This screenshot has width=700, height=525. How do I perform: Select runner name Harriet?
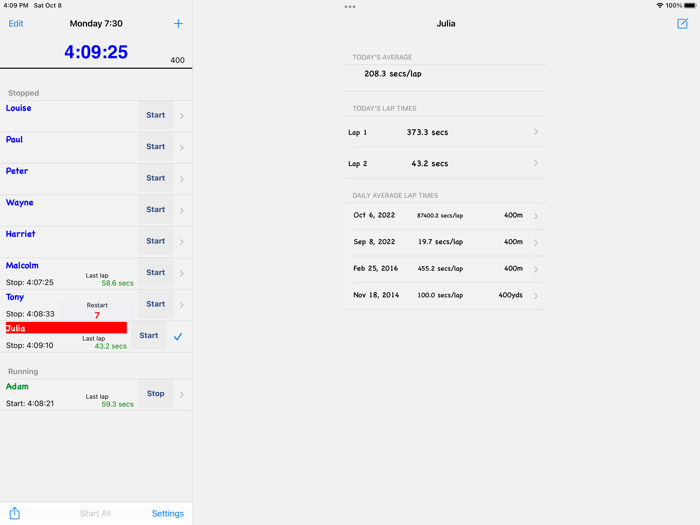21,234
